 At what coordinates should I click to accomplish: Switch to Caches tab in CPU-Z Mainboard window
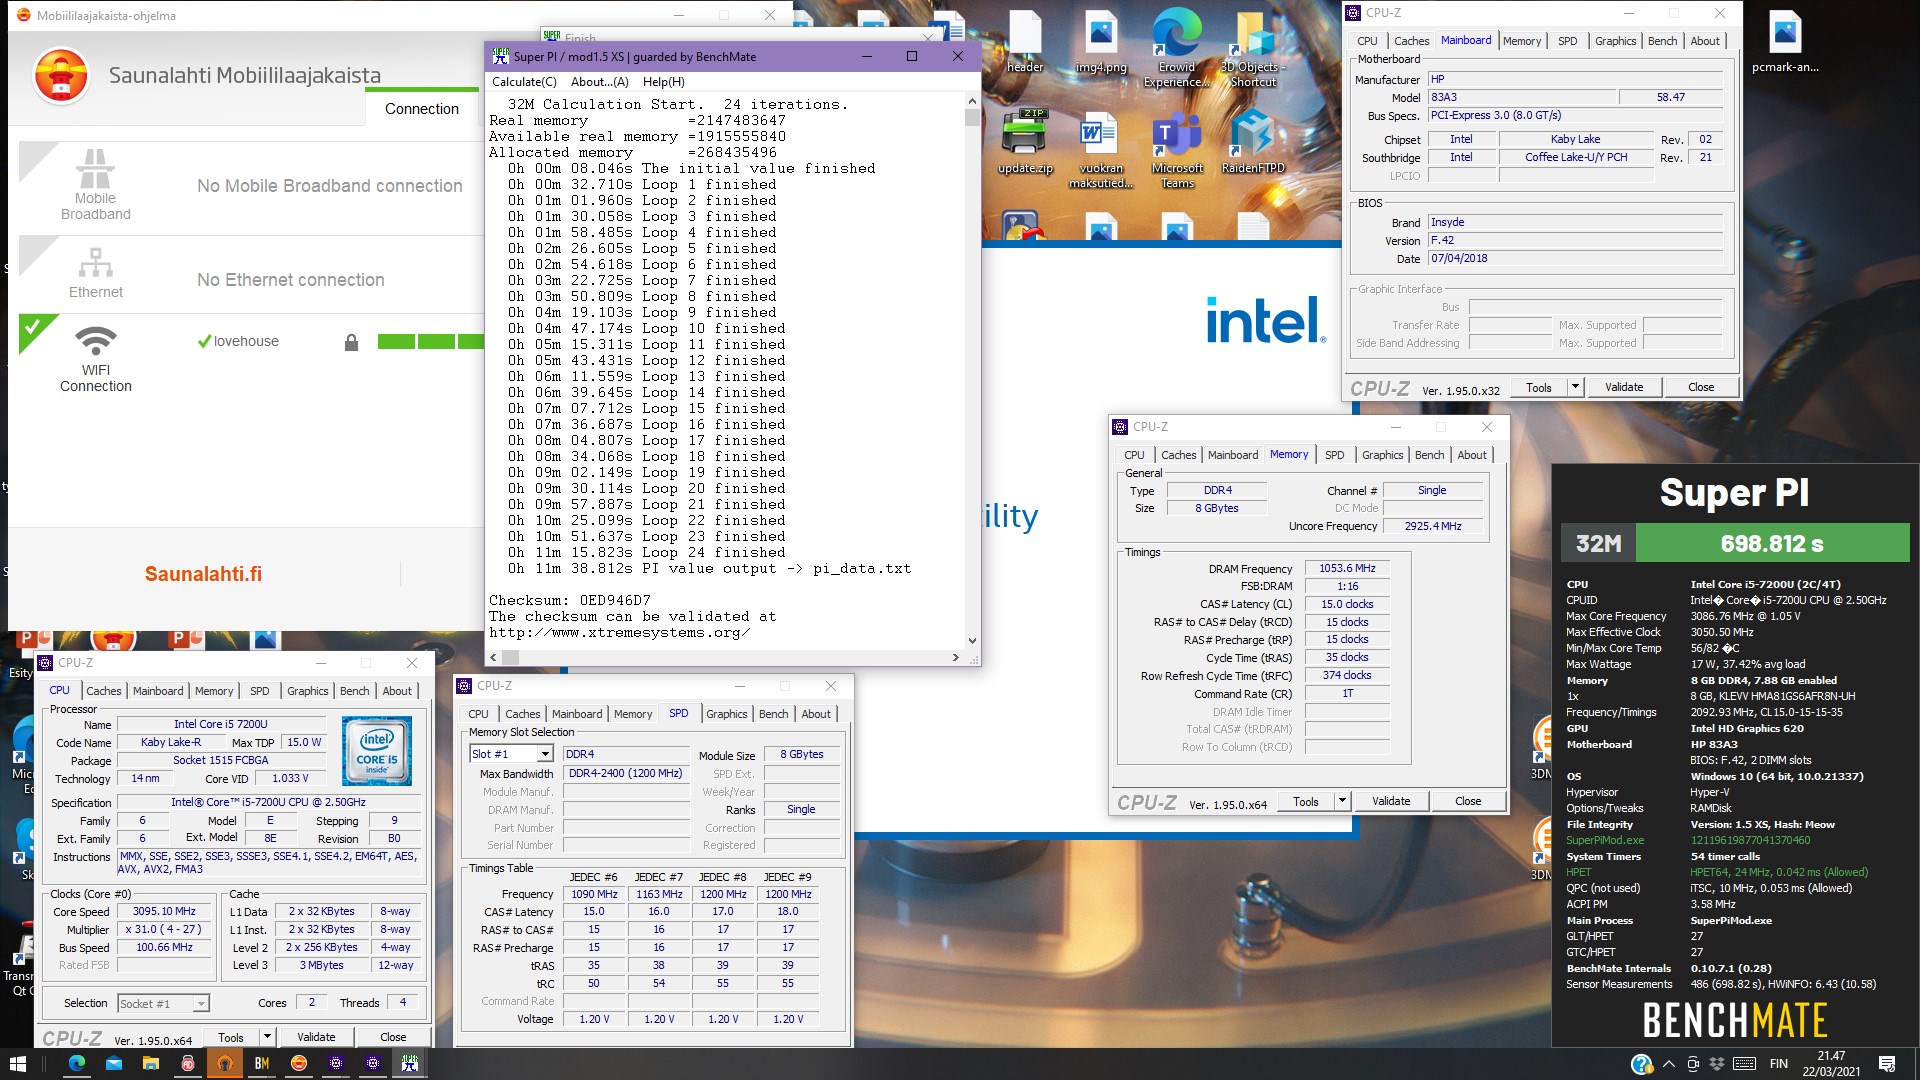[1411, 41]
